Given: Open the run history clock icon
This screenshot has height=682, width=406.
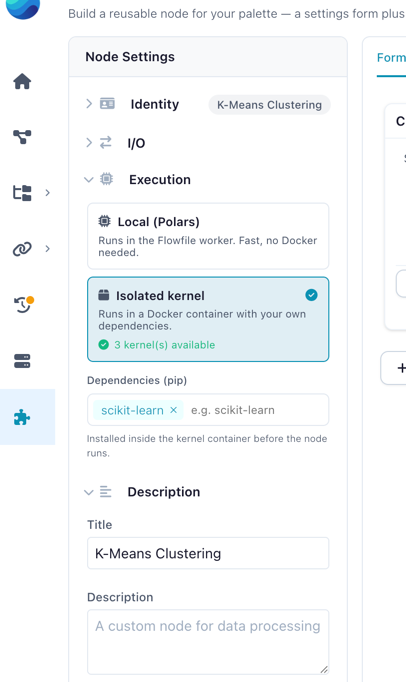Looking at the screenshot, I should [x=23, y=304].
